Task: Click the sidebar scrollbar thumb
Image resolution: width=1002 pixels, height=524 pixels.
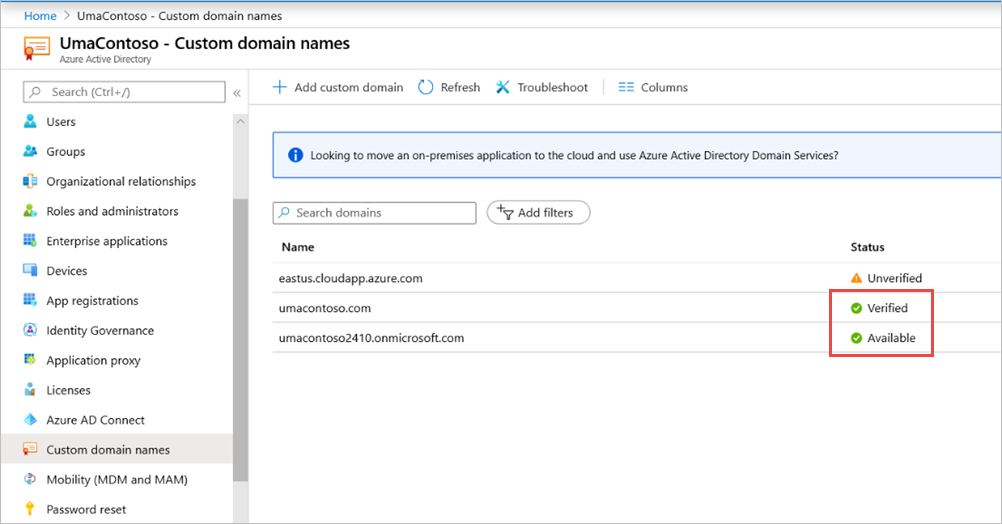Action: (x=240, y=340)
